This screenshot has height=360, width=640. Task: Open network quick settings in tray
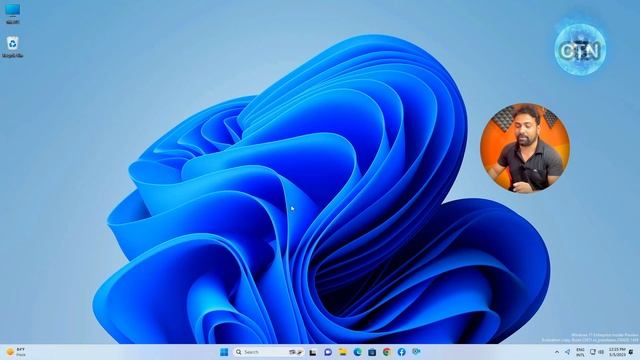point(593,352)
